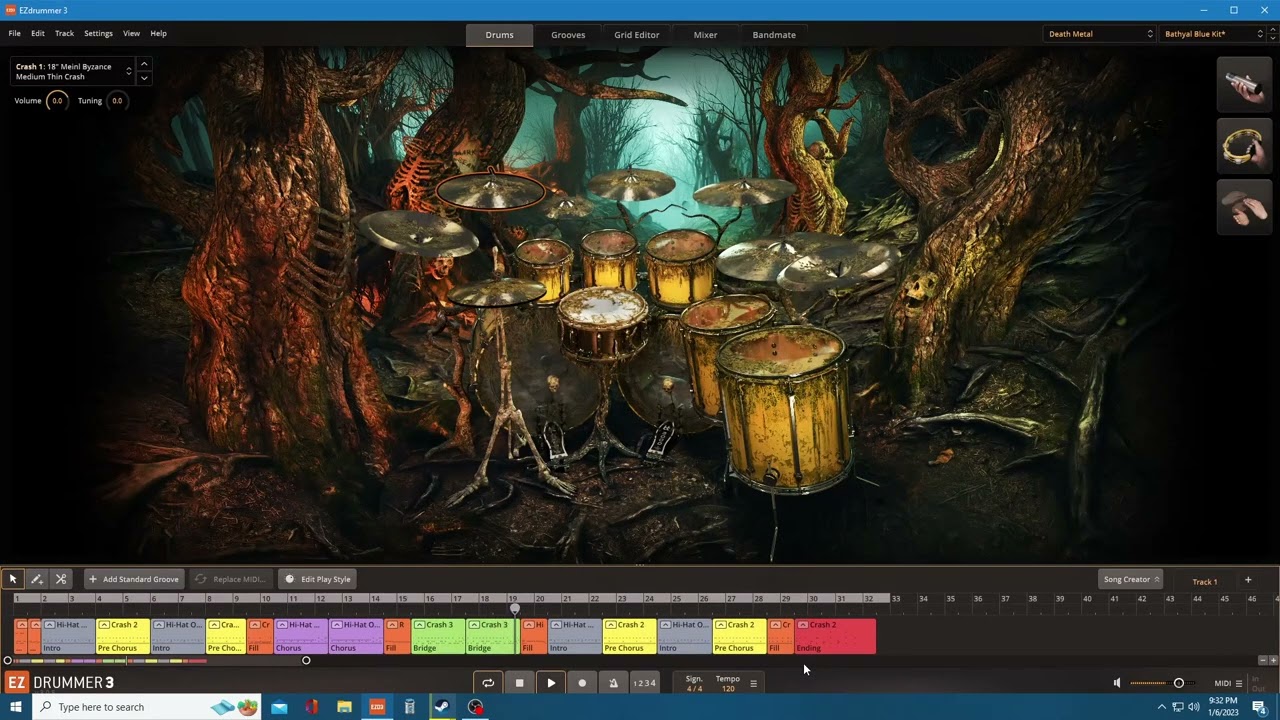
Task: Select the arrow pointer tool
Action: coord(13,579)
